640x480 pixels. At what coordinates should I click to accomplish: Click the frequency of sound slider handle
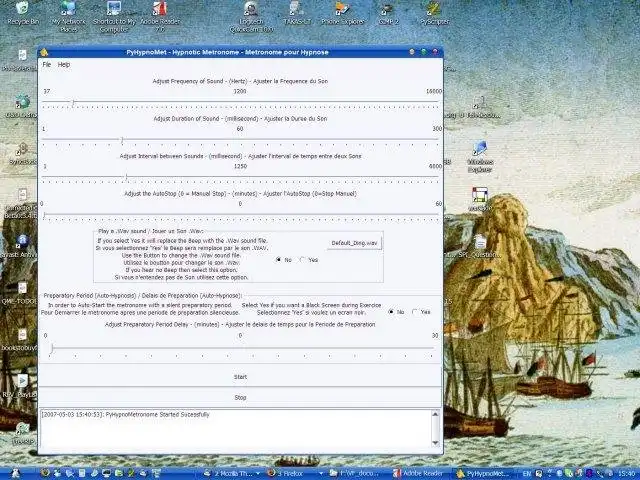click(x=73, y=102)
